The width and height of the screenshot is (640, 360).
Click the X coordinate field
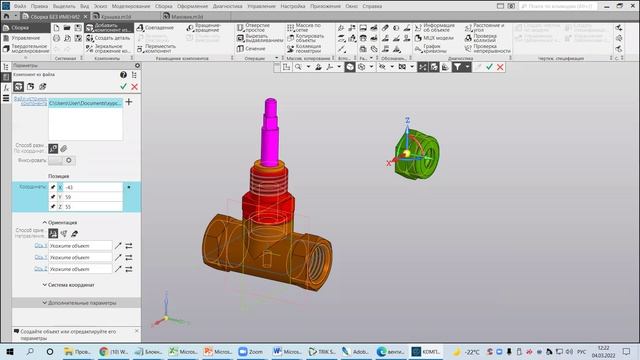[x=93, y=187]
